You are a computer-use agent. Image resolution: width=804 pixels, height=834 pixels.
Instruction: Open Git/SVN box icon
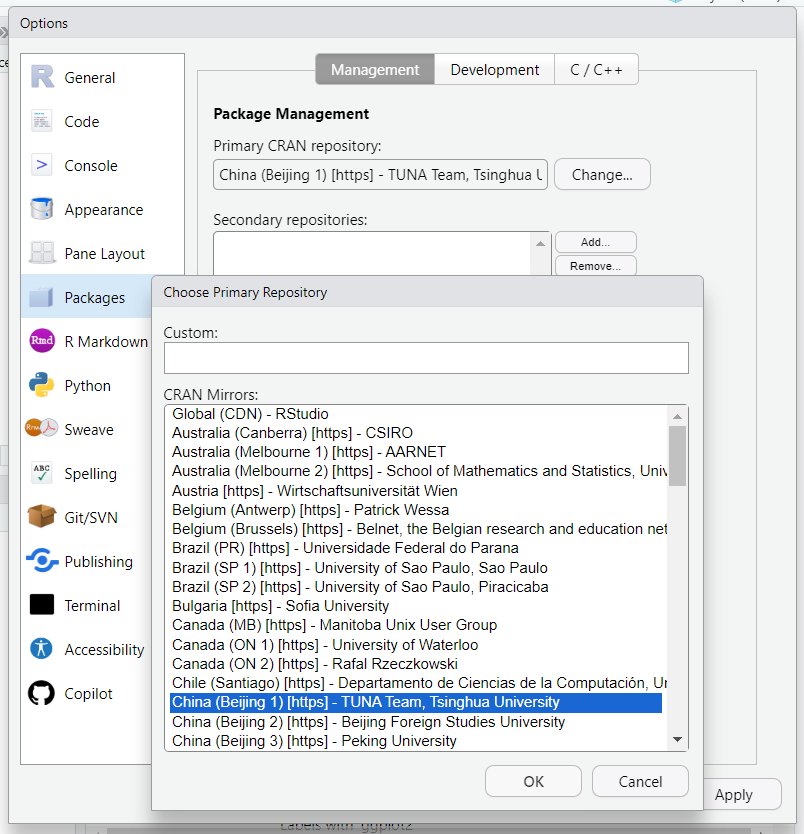point(42,518)
